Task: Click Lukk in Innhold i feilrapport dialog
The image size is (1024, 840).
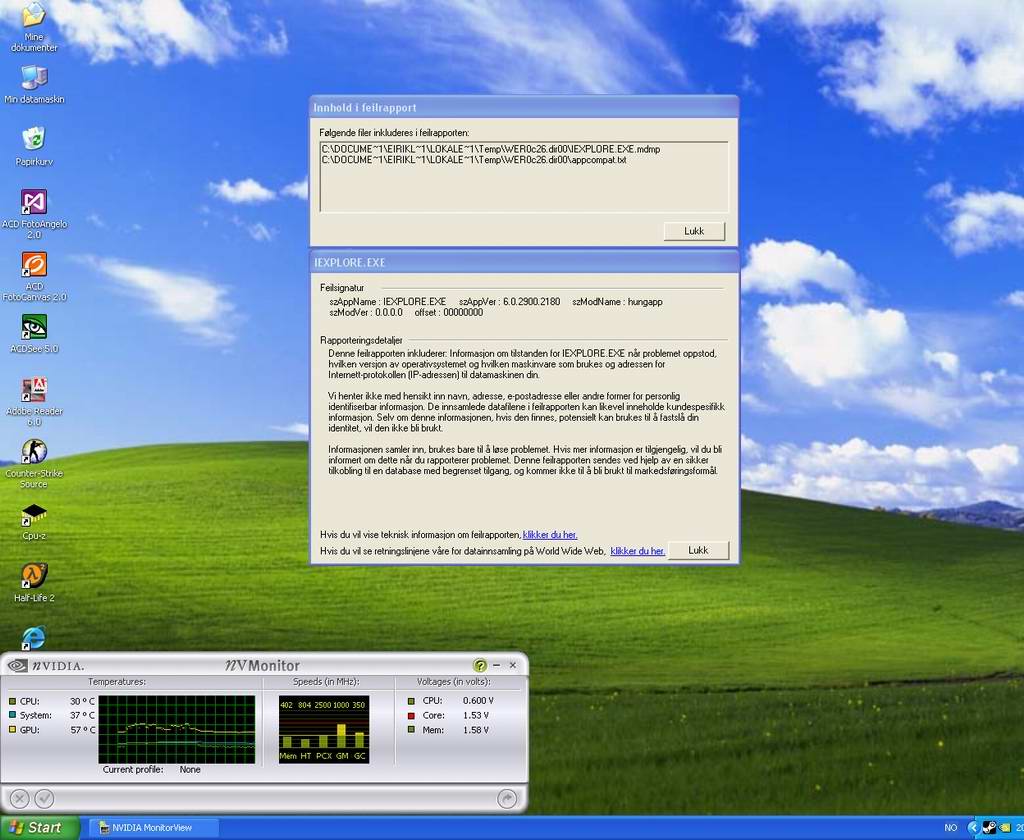Action: [694, 231]
